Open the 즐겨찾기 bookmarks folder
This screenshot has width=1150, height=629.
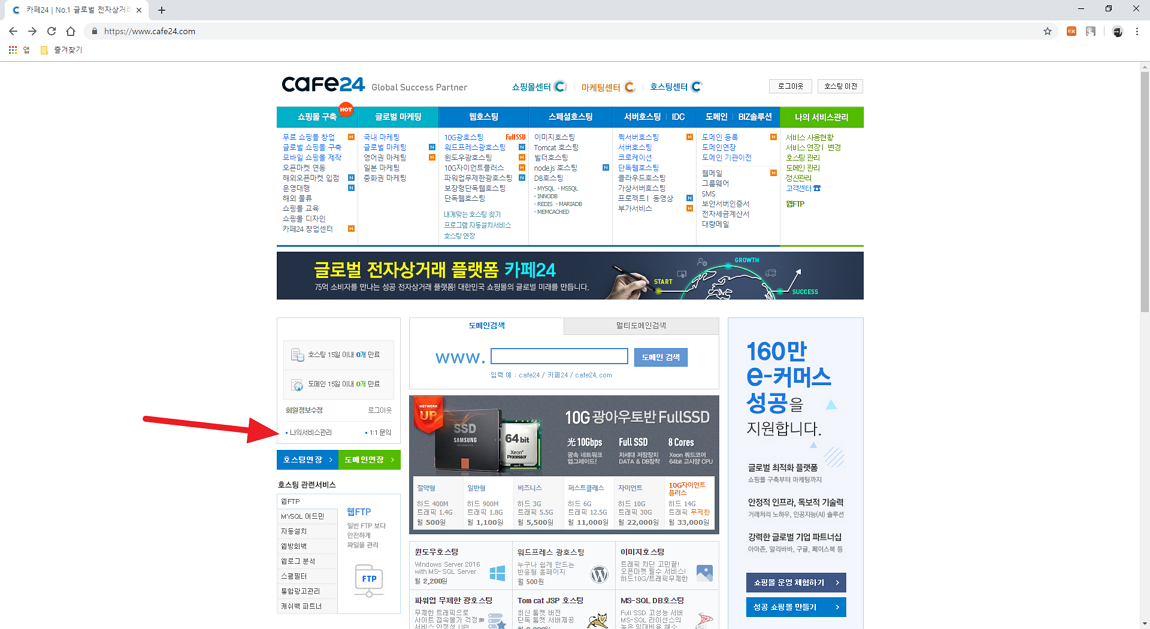click(61, 50)
